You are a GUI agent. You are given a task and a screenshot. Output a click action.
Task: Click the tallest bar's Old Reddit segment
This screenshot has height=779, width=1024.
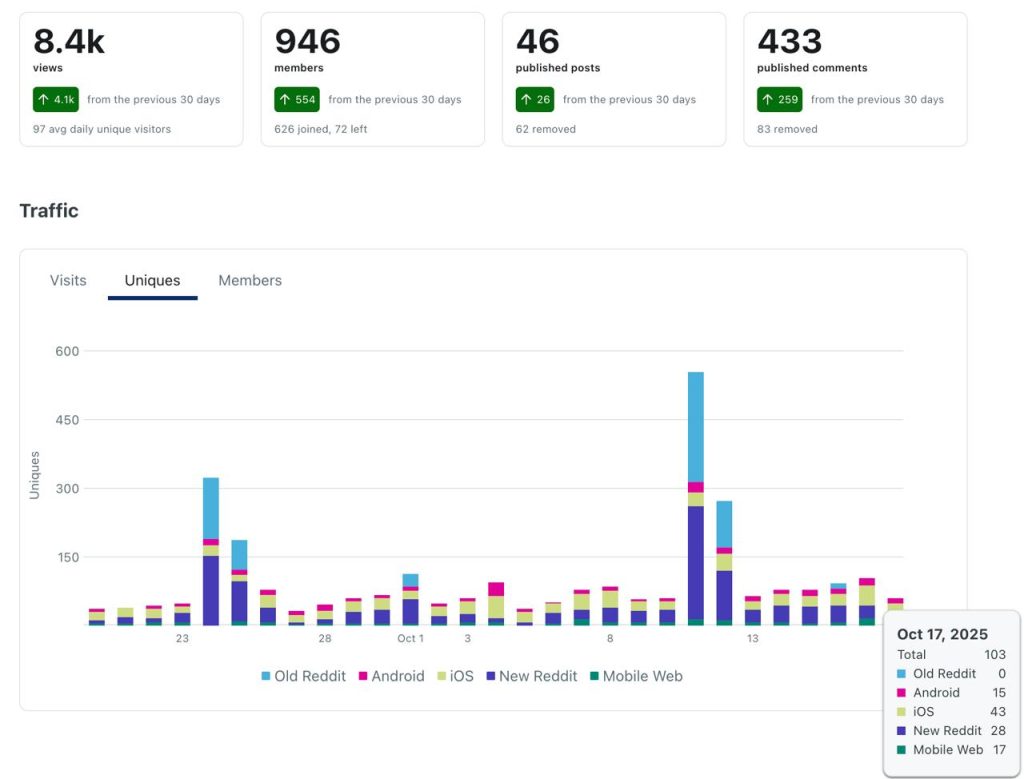(x=695, y=425)
